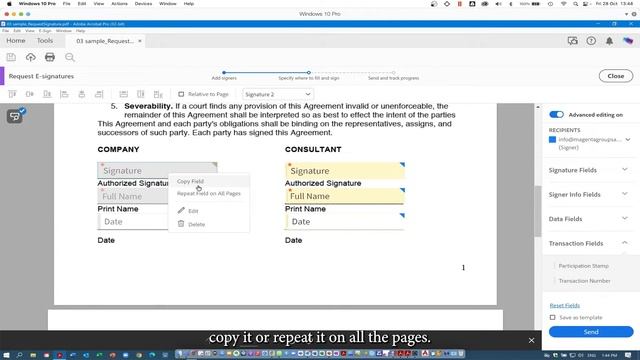Click the Close button for Request E-signatures
This screenshot has width=640, height=360.
(x=616, y=76)
